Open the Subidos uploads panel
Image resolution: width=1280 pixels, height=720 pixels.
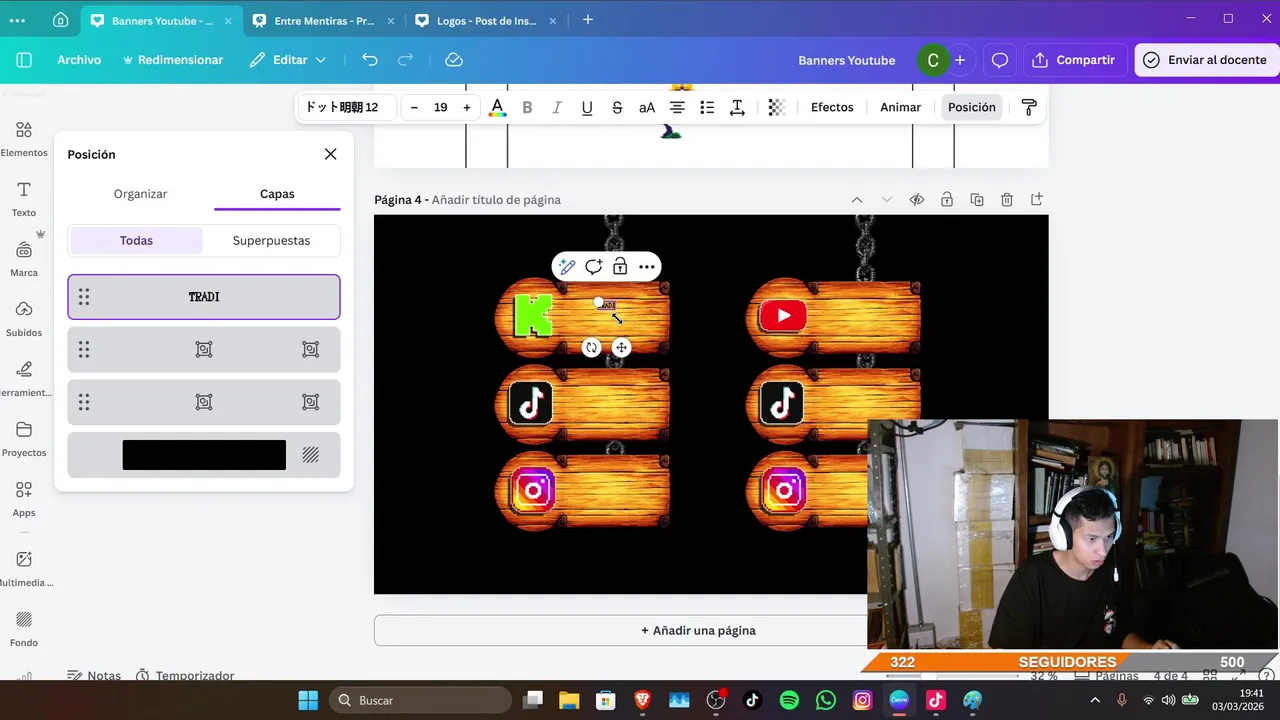coord(24,319)
